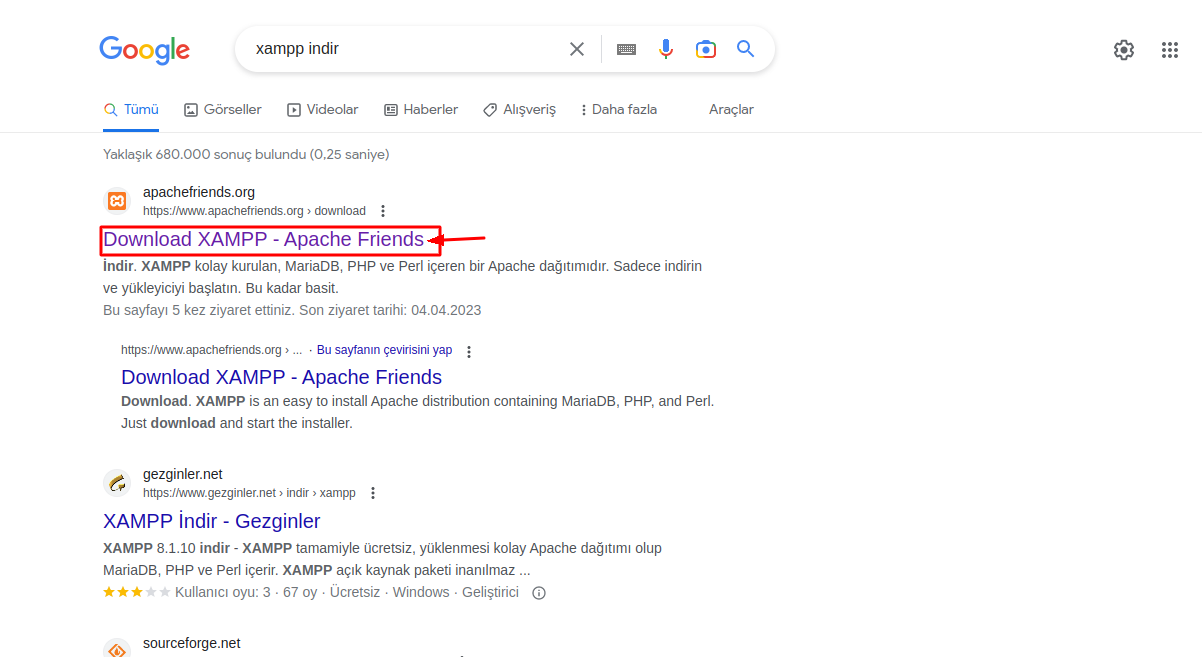Click gezginler.net favicon
Image resolution: width=1202 pixels, height=657 pixels.
pyautogui.click(x=117, y=483)
